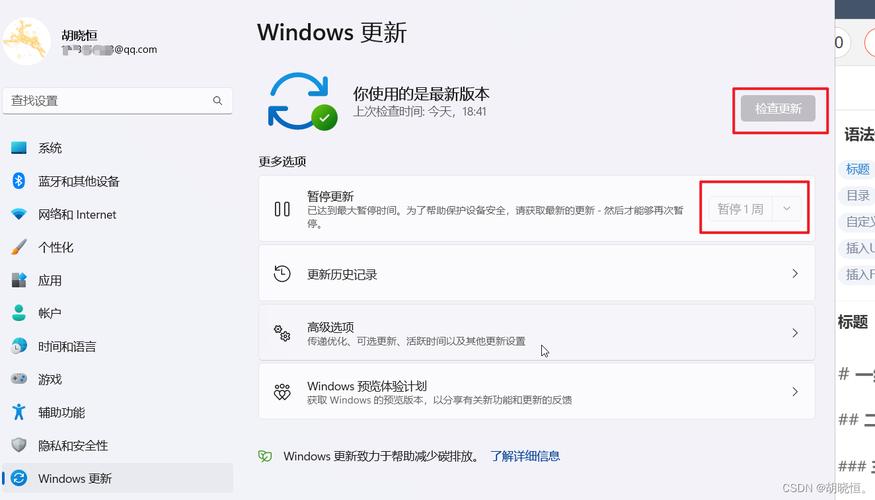Click the large update status sync icon

[x=302, y=102]
